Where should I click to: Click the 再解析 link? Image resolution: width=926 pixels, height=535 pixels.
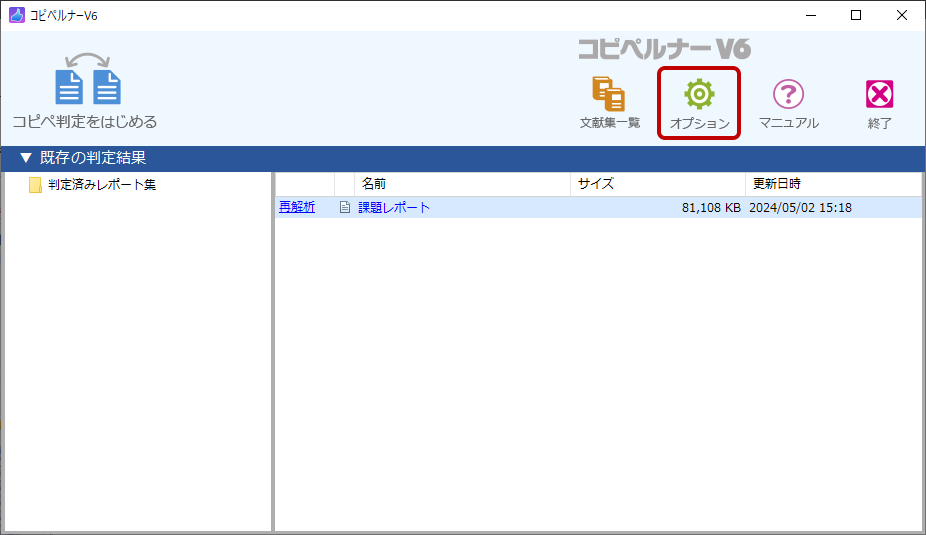click(296, 208)
